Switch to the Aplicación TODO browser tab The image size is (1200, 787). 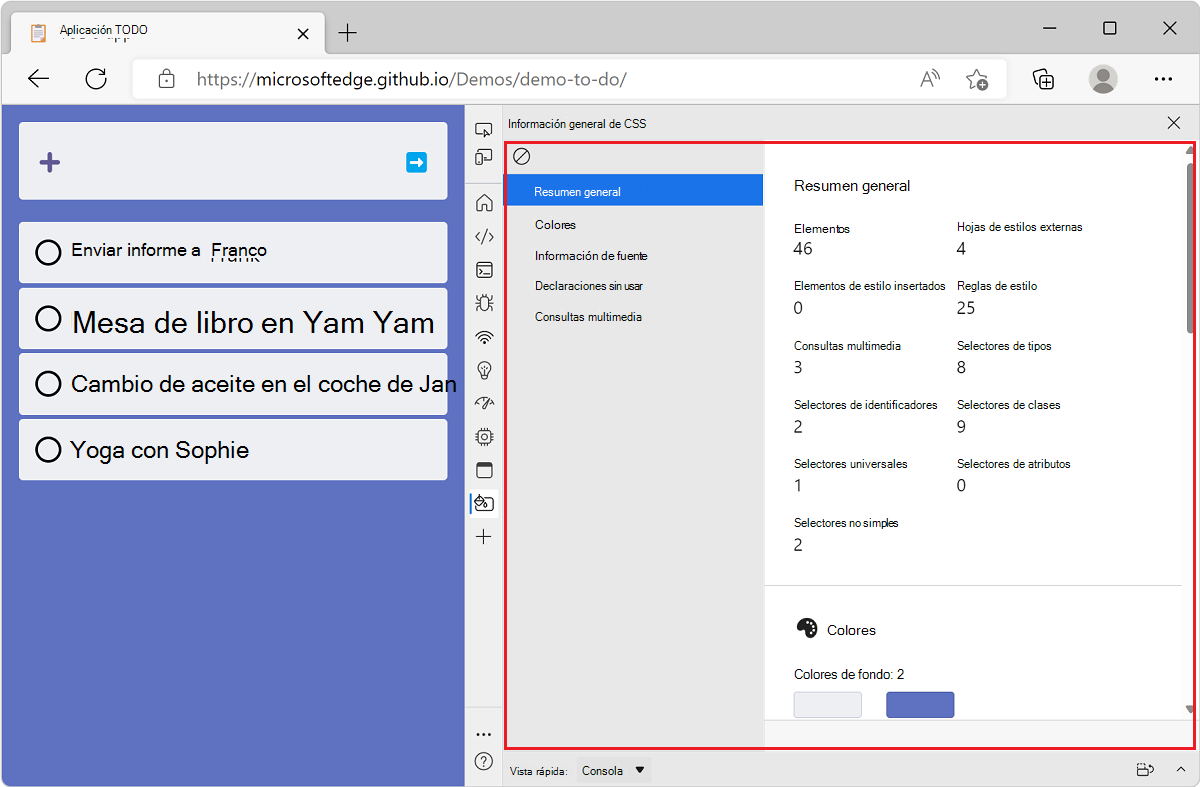pyautogui.click(x=168, y=33)
